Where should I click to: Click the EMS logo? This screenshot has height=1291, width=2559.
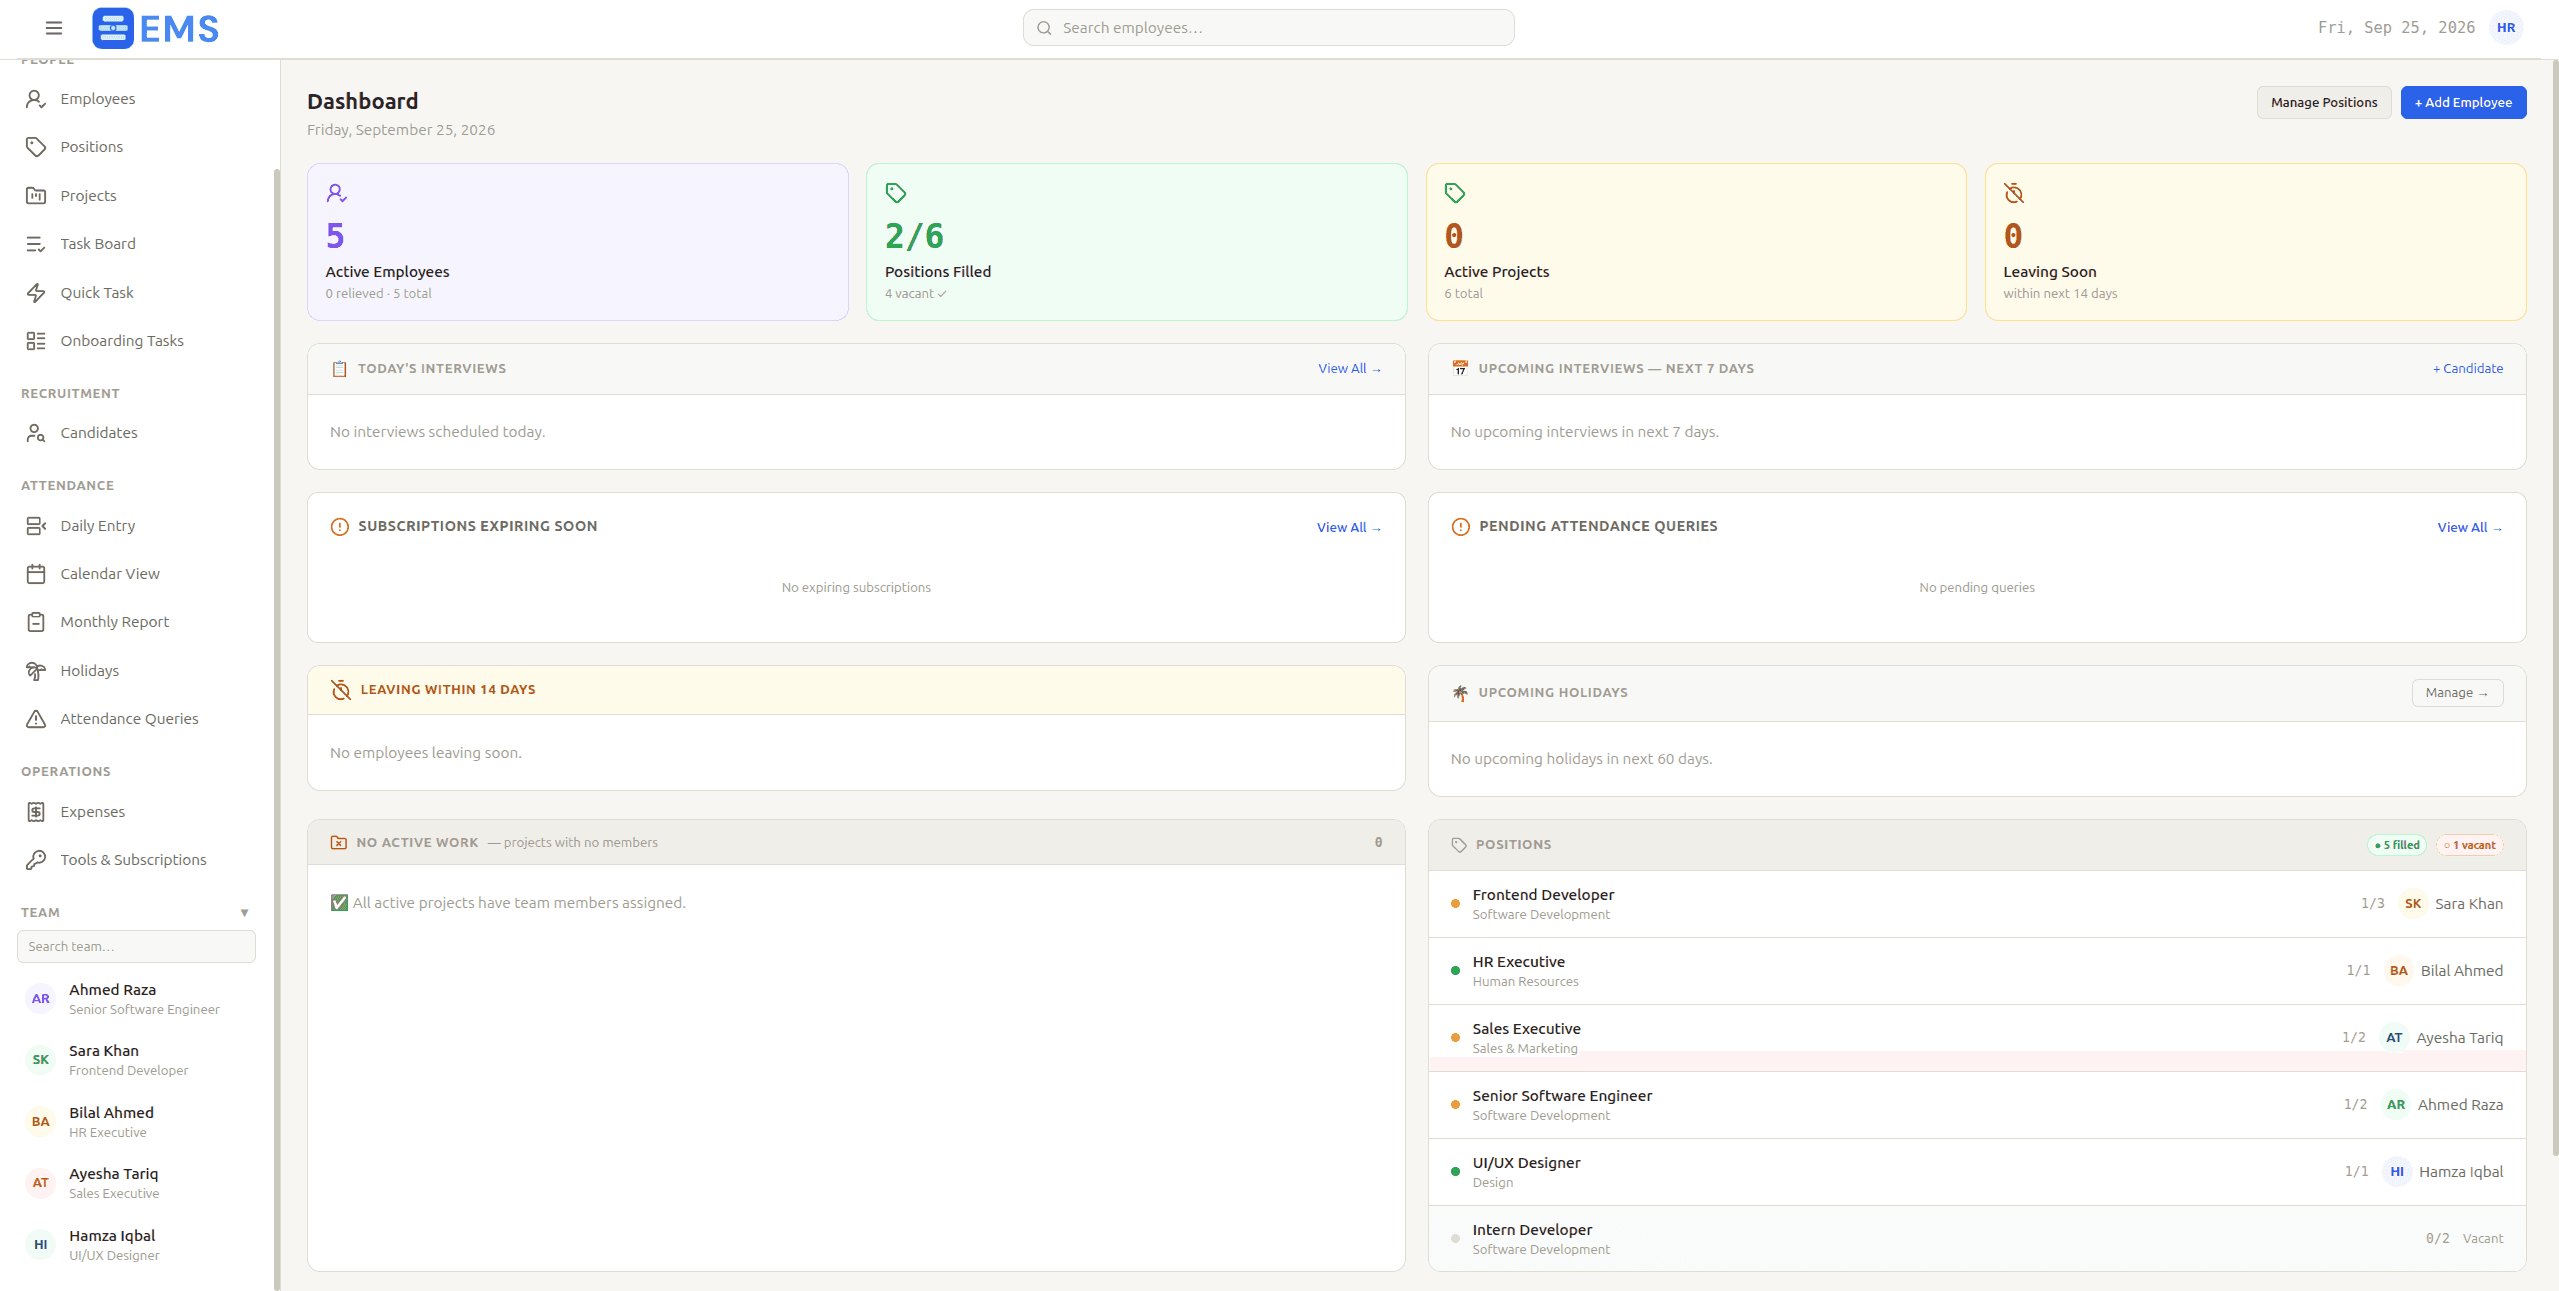pos(156,28)
